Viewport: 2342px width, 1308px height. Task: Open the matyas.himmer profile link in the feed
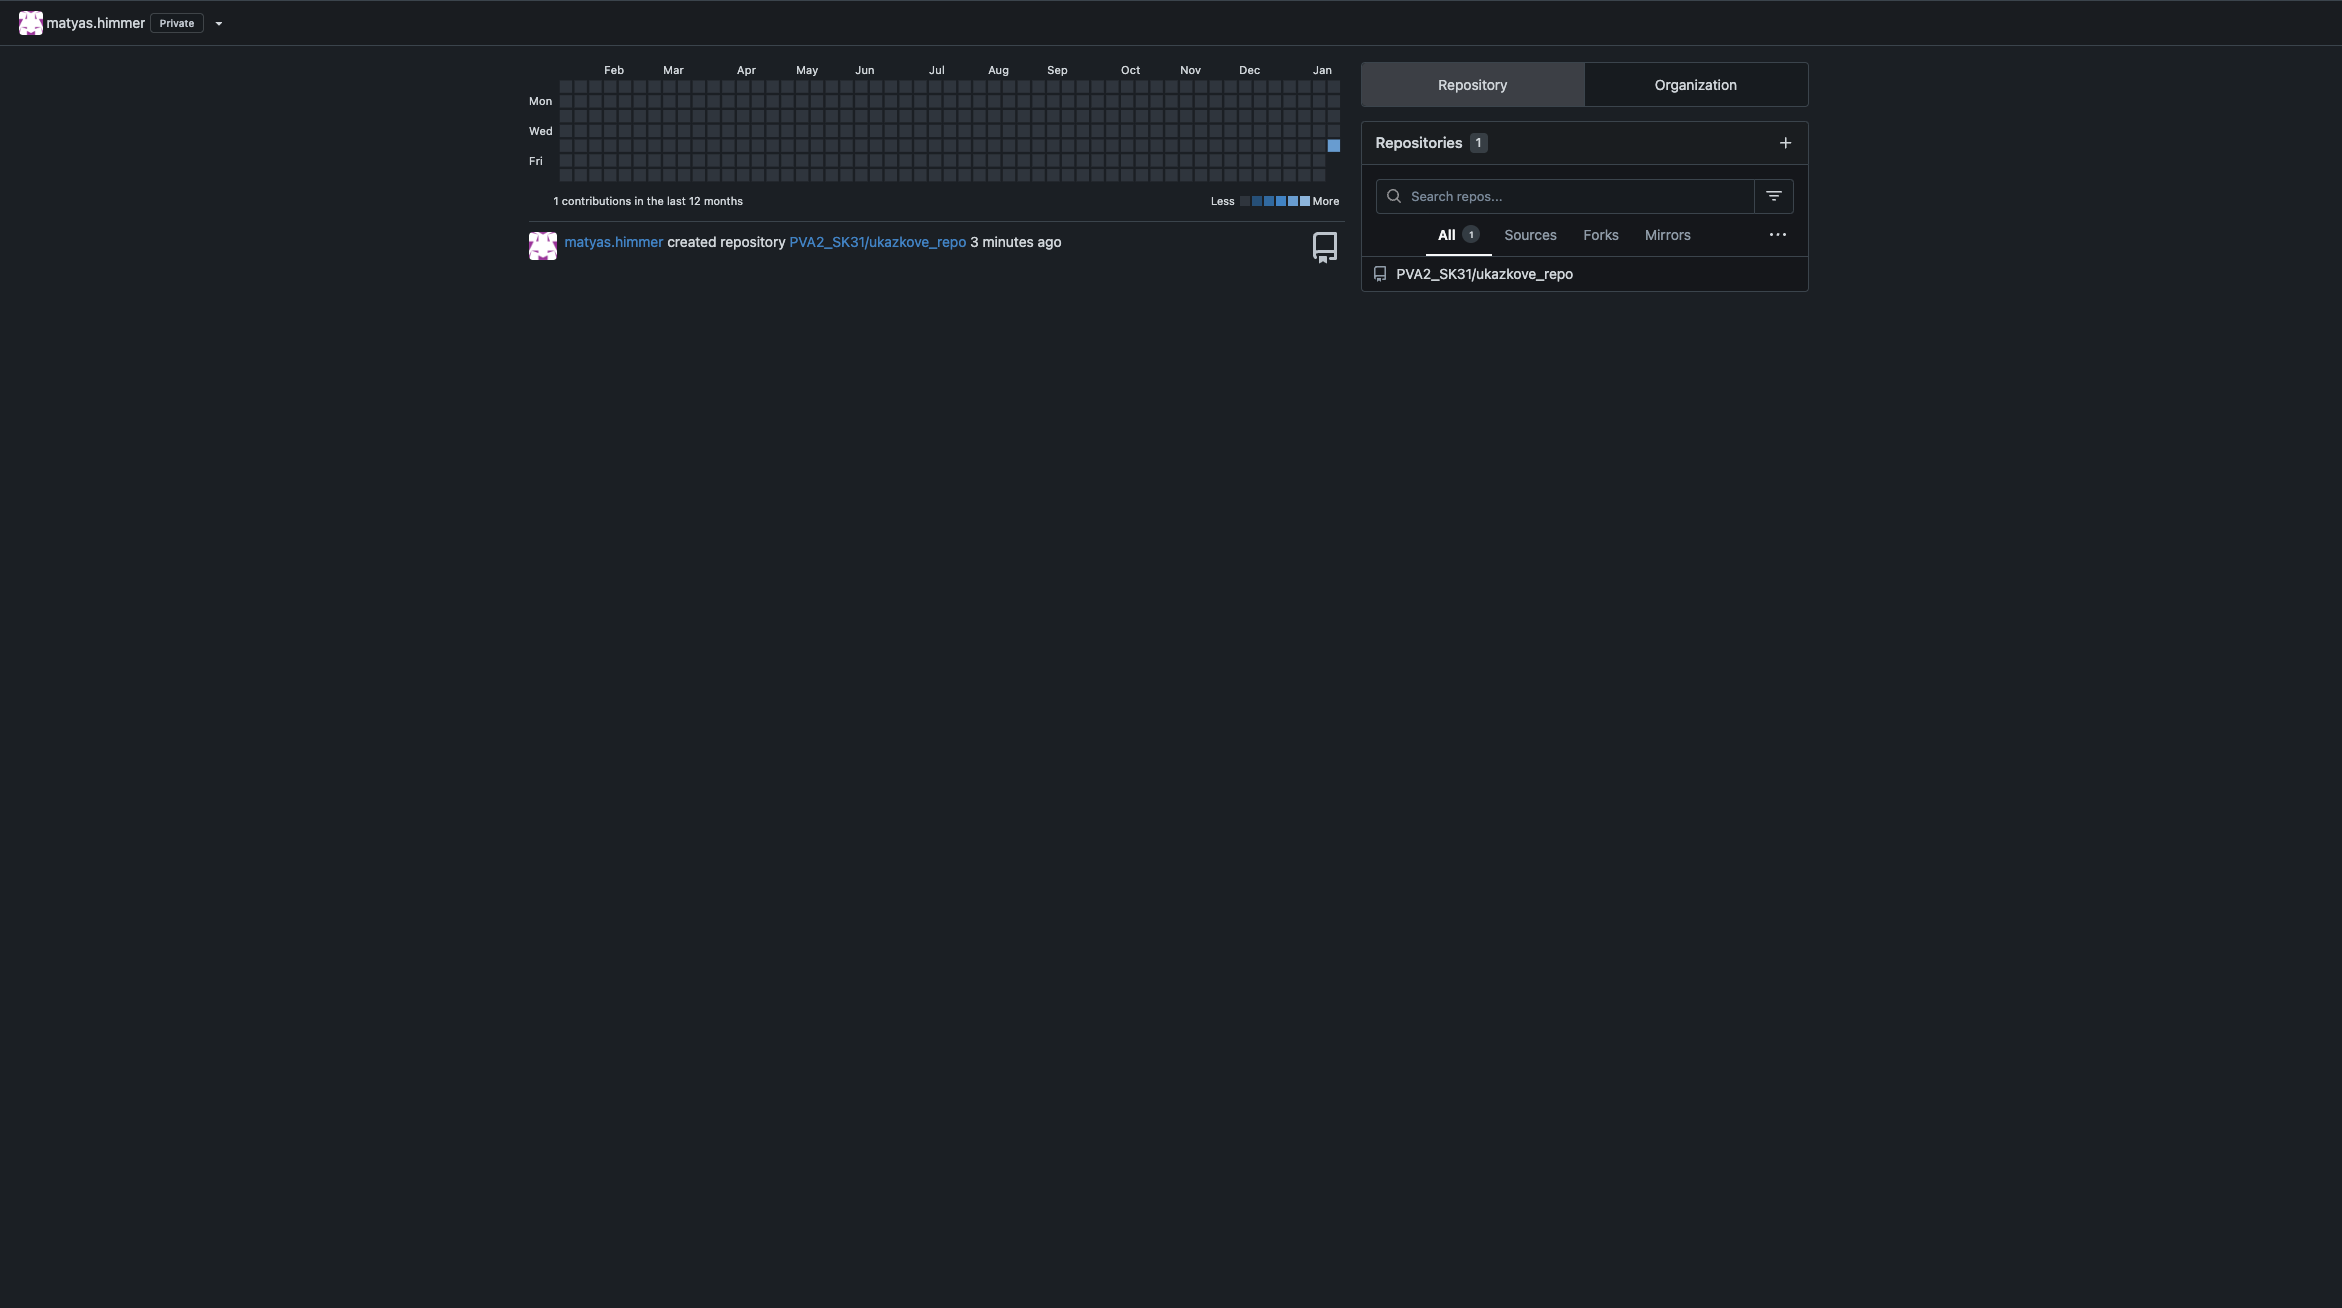(613, 242)
